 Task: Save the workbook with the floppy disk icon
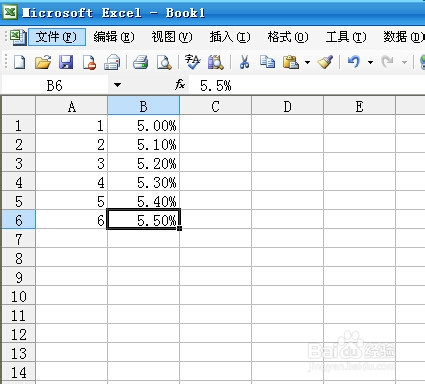pyautogui.click(x=66, y=62)
